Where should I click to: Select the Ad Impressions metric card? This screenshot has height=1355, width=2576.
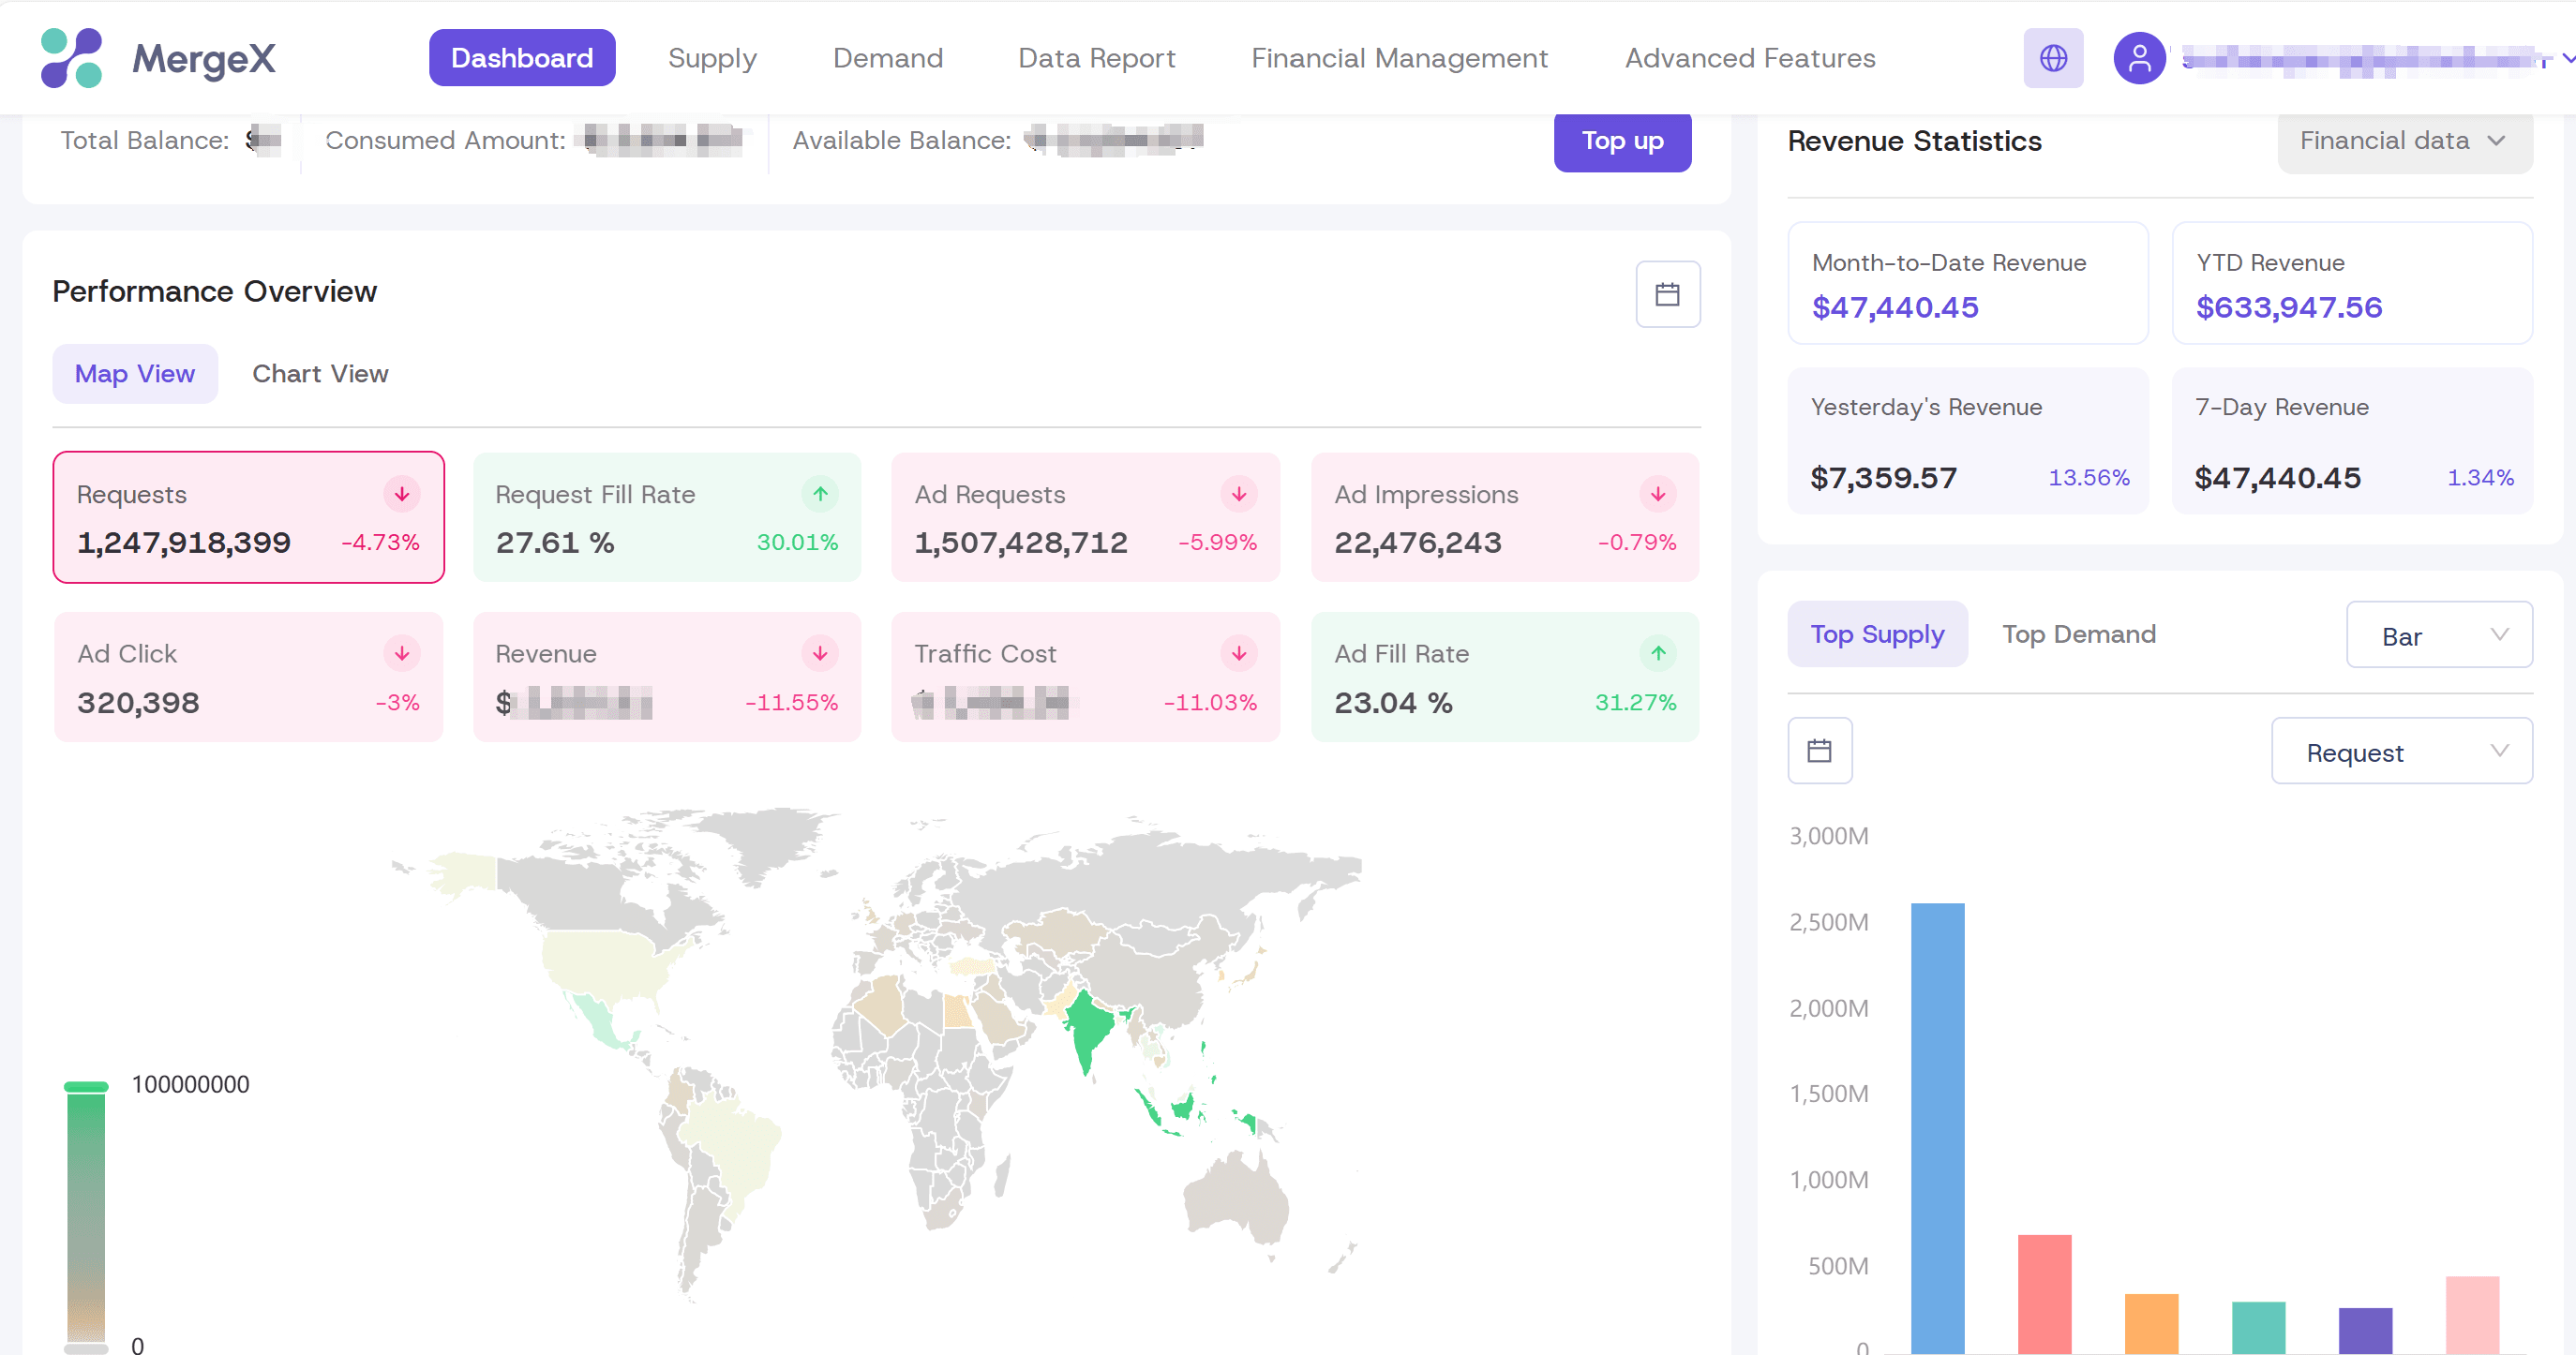coord(1504,517)
